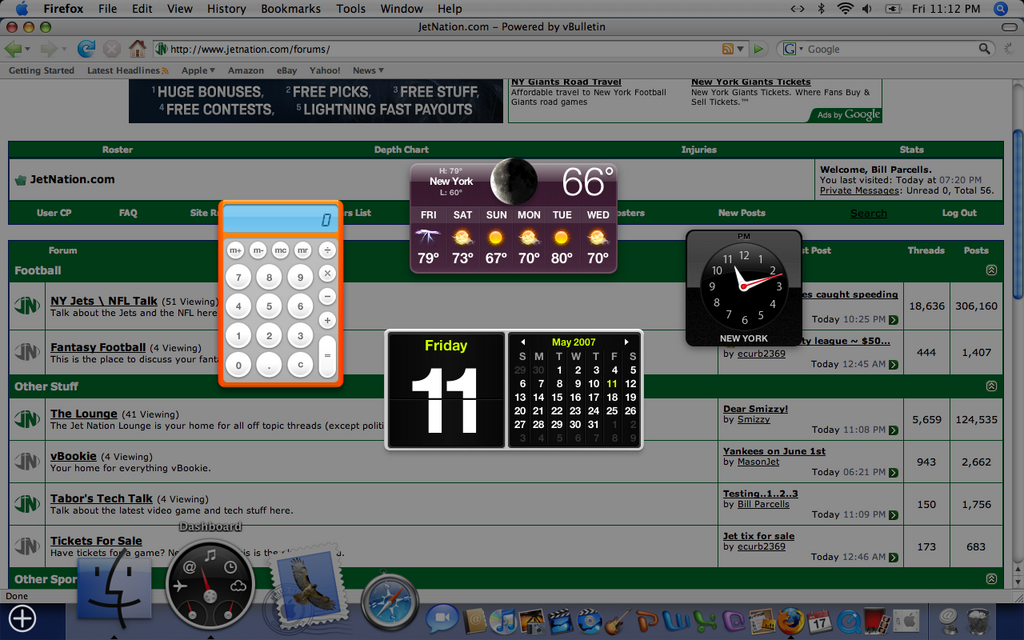Open GarageBand guitar icon in the Dock
Image resolution: width=1024 pixels, height=640 pixels.
point(617,621)
